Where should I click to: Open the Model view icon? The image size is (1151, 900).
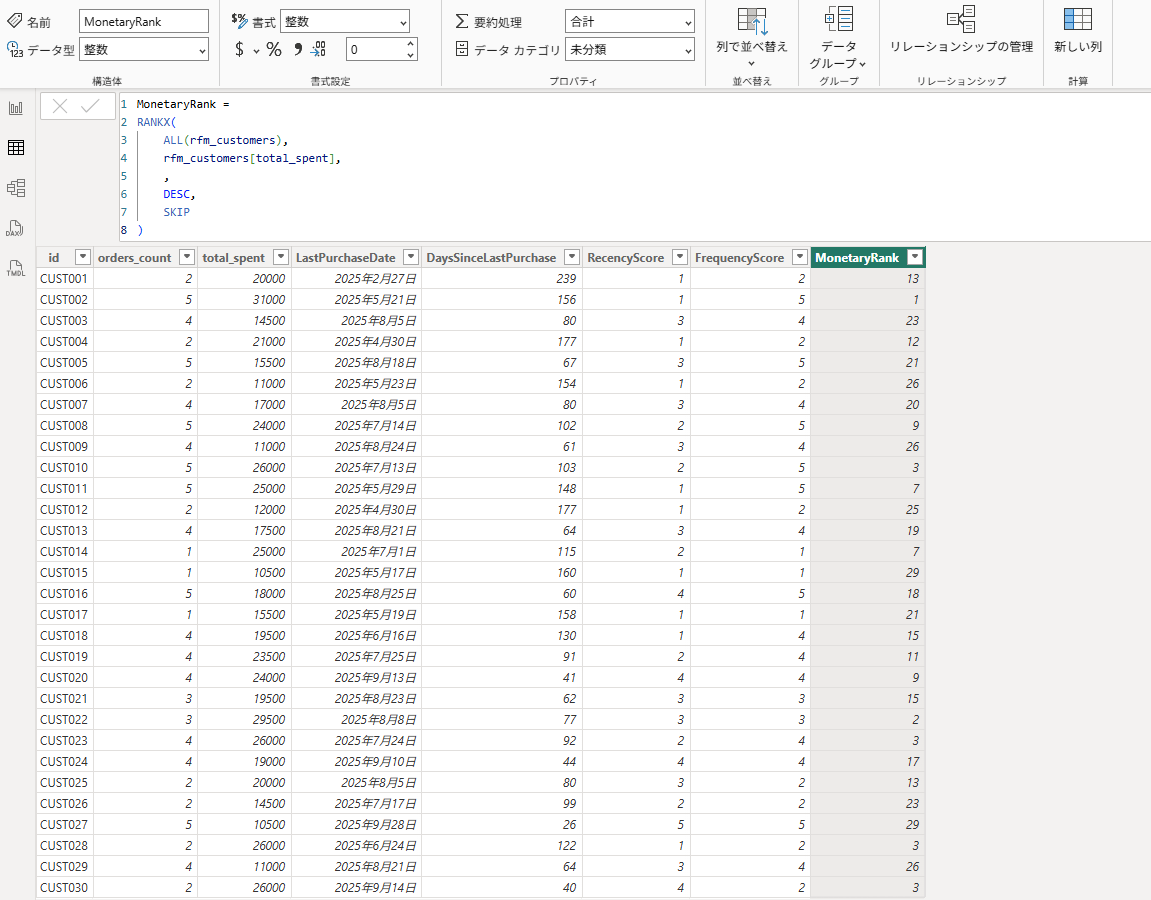(16, 188)
